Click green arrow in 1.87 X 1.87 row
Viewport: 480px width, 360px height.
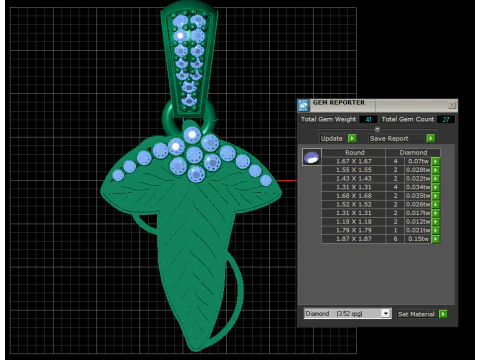click(x=436, y=239)
